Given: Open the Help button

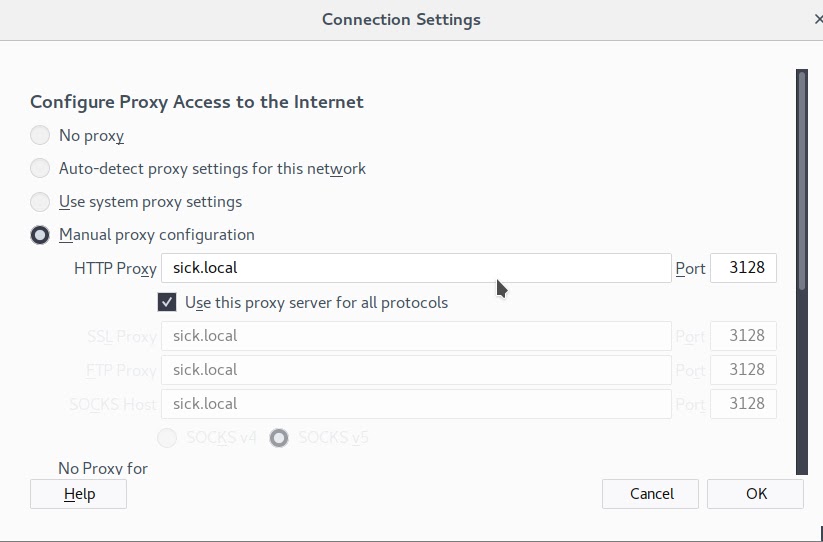Looking at the screenshot, I should [78, 494].
